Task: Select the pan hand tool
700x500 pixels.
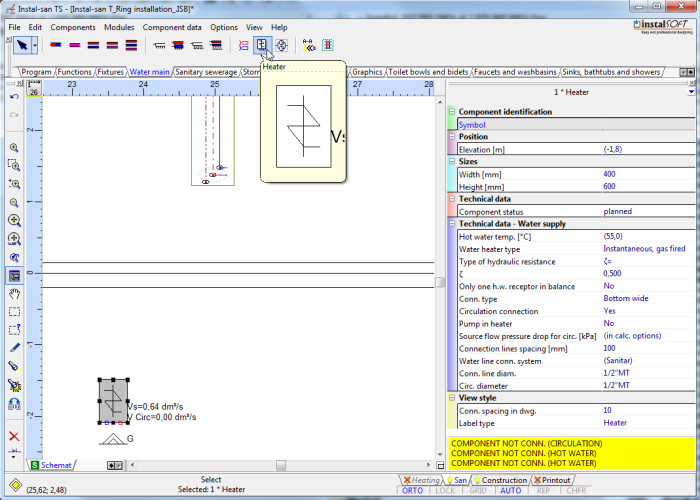Action: 14,294
